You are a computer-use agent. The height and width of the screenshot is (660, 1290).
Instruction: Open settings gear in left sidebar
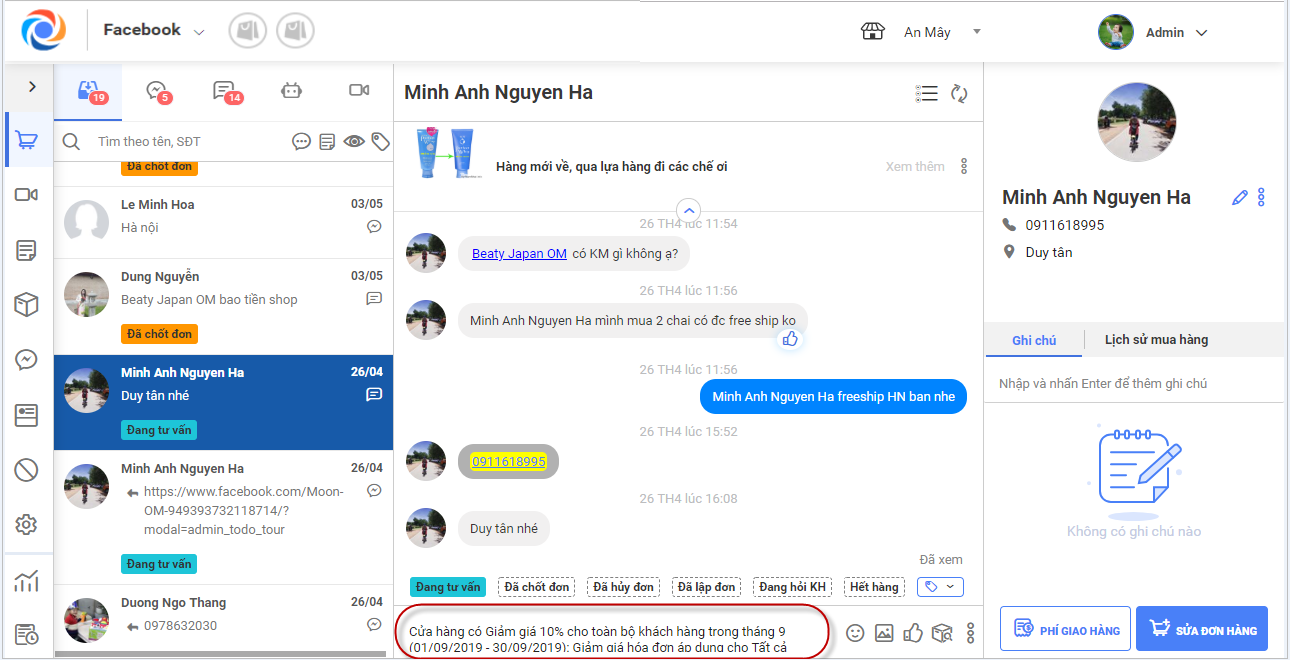[x=27, y=524]
